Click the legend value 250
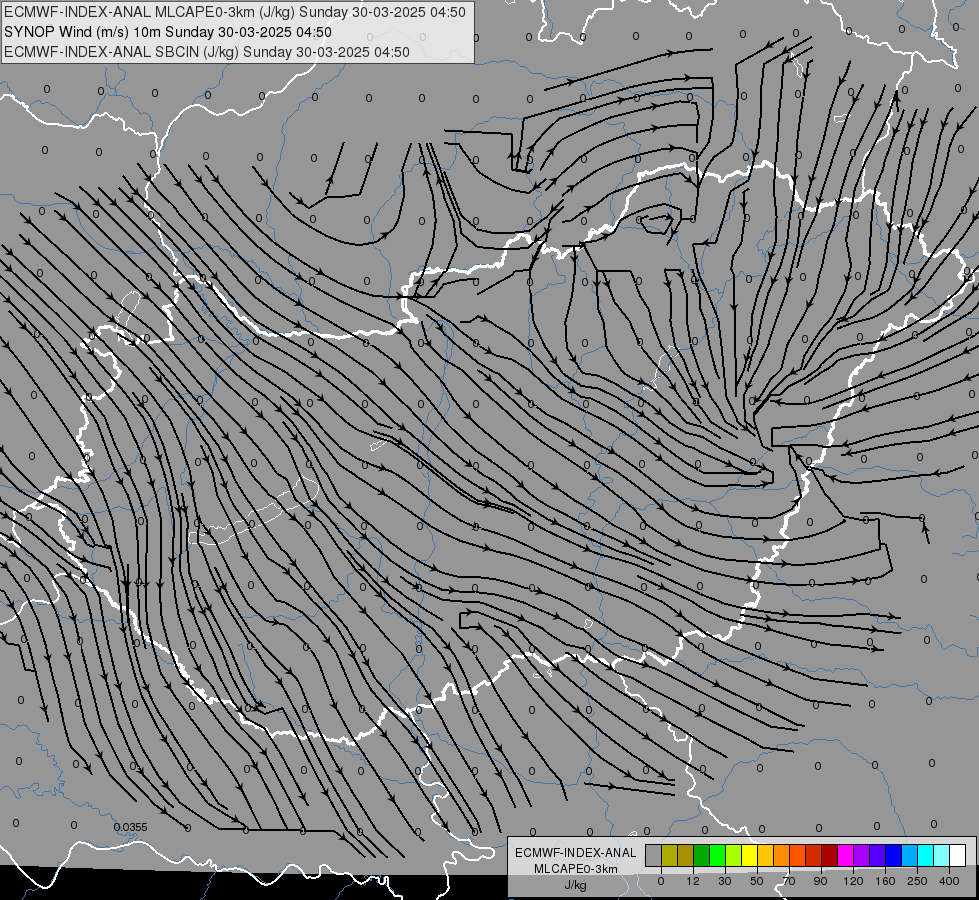 pos(917,881)
